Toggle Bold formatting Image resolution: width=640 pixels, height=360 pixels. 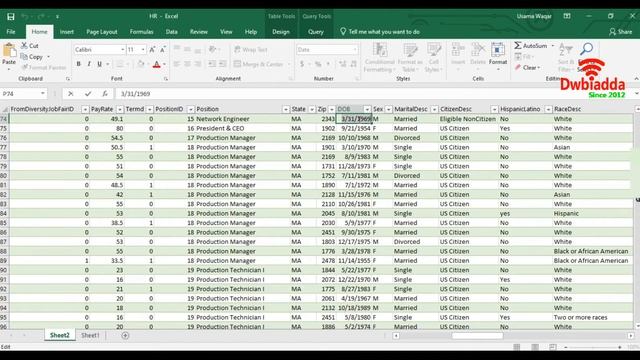(x=78, y=64)
